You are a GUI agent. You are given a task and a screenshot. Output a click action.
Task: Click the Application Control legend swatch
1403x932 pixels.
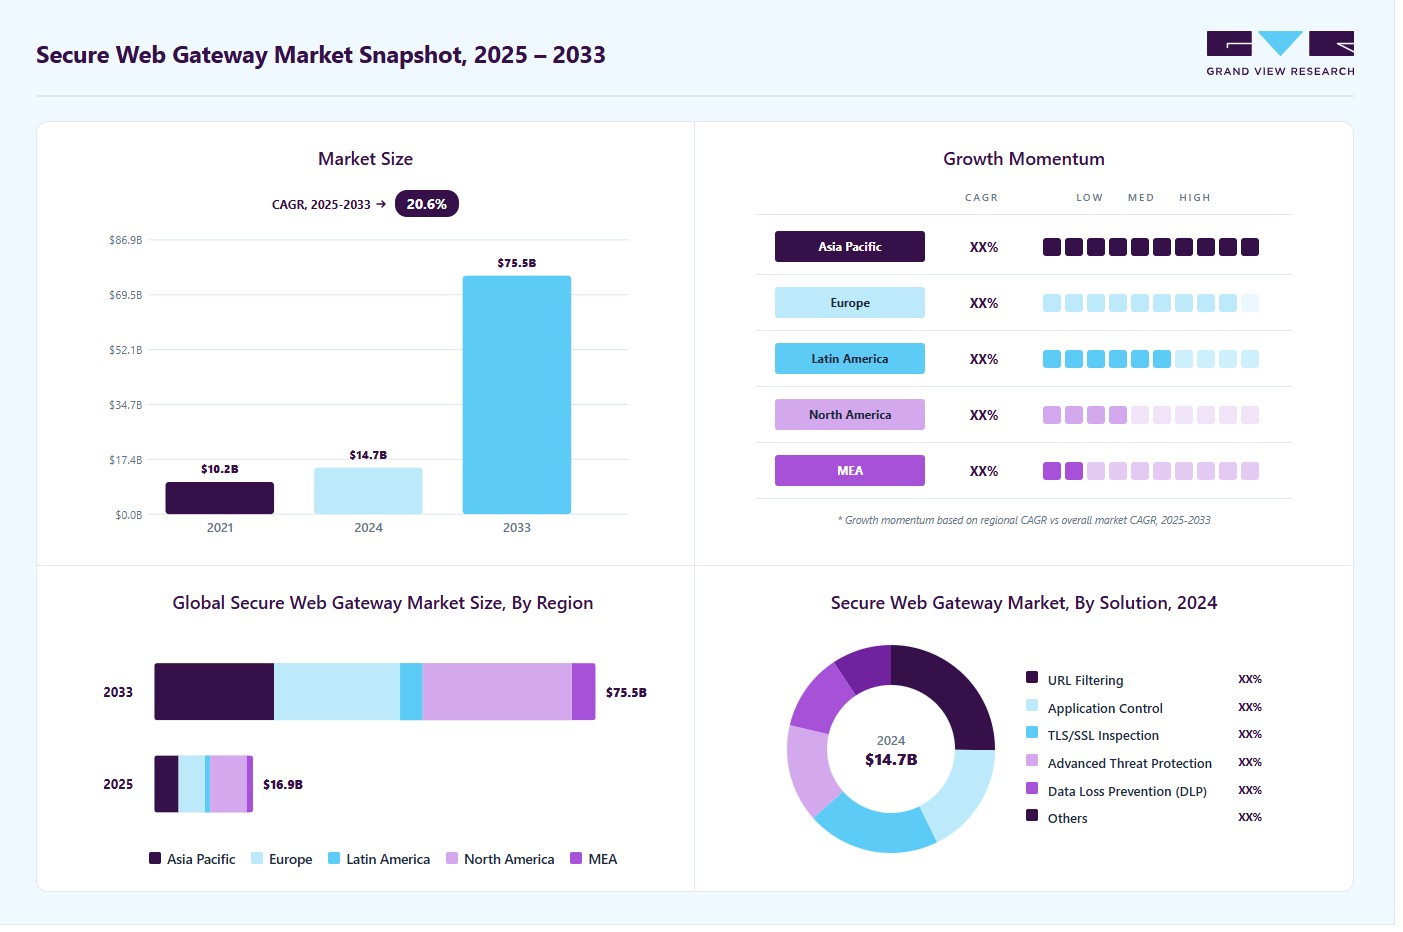pos(1032,705)
